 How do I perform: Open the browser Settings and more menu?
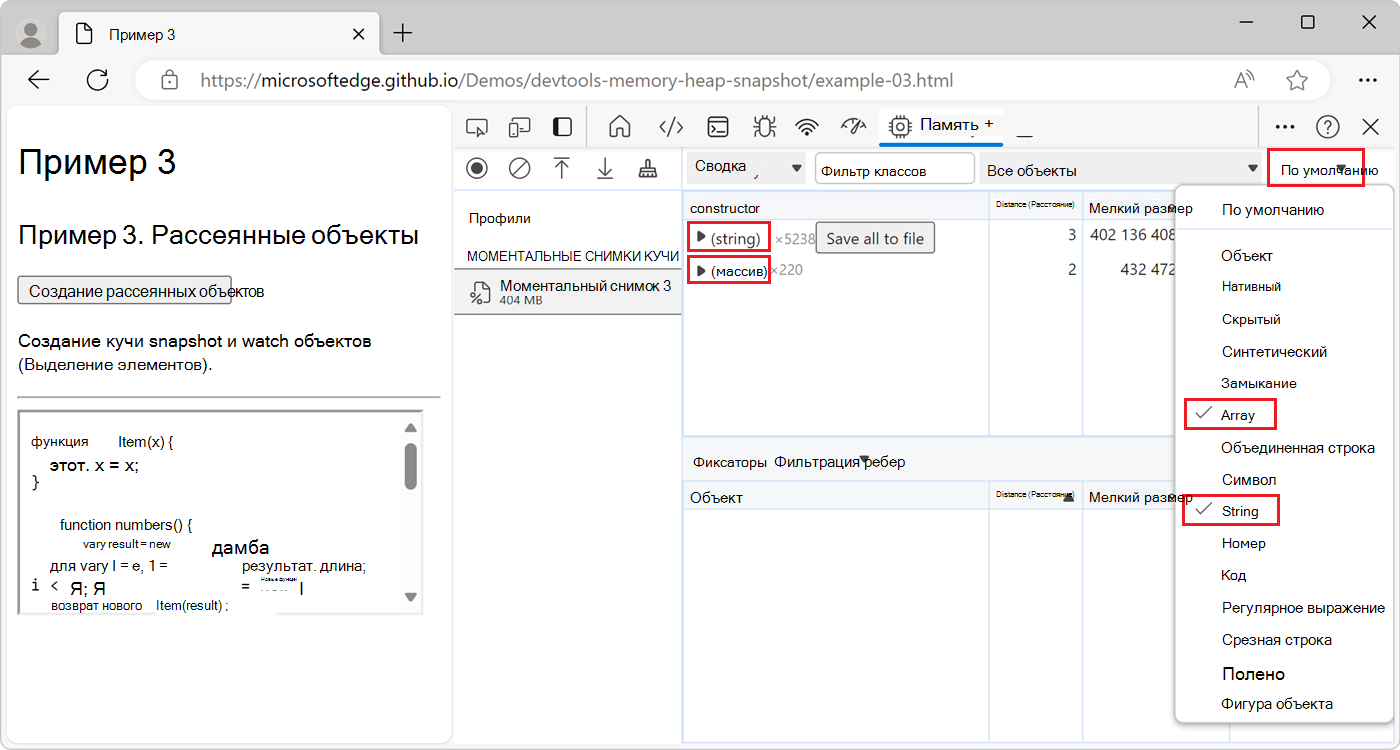tap(1368, 80)
